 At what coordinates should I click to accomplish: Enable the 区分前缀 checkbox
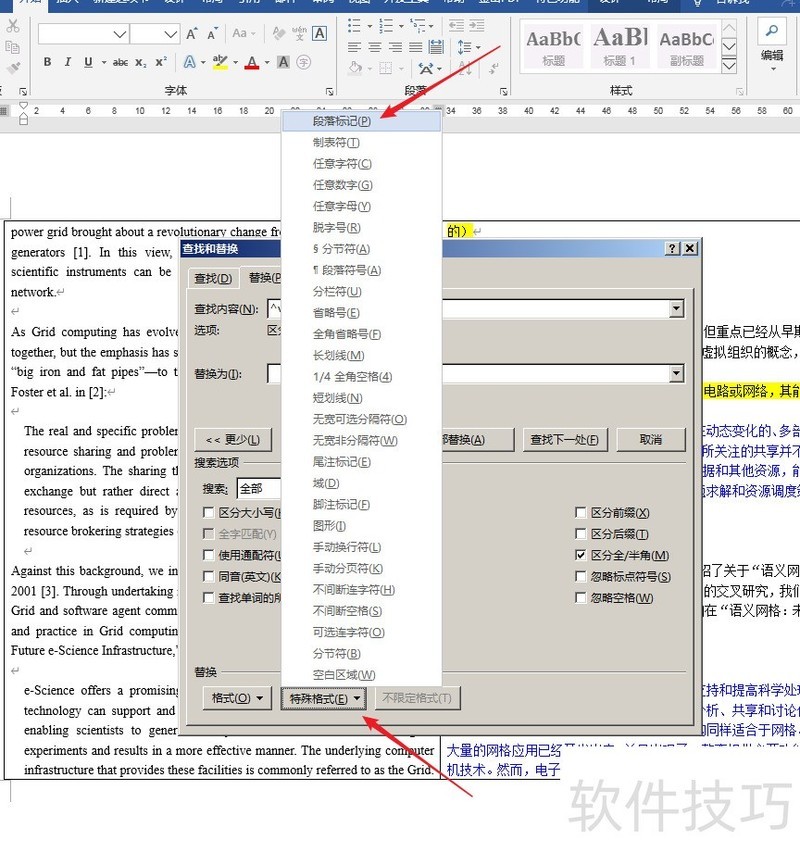(581, 513)
